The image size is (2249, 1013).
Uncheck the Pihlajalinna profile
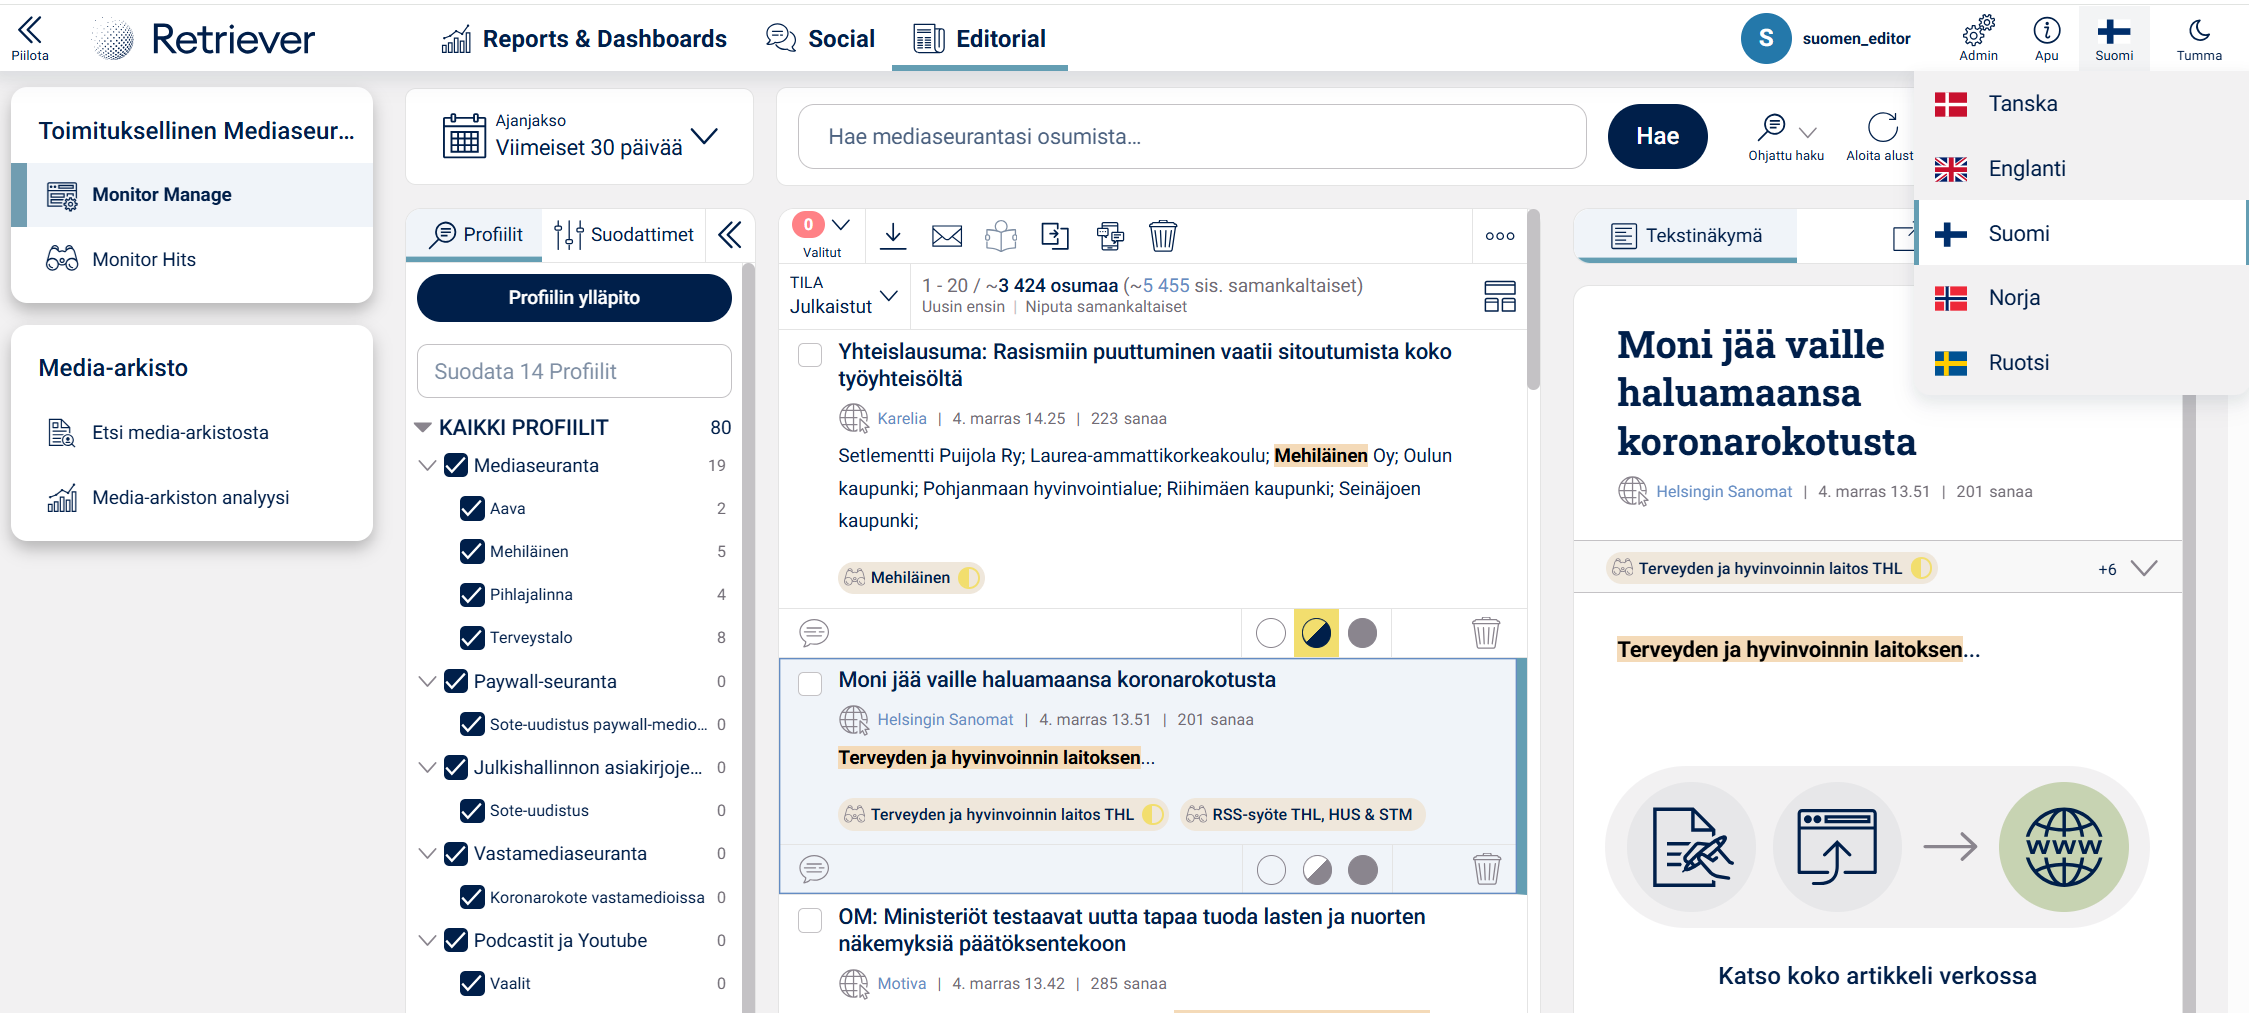[x=472, y=594]
